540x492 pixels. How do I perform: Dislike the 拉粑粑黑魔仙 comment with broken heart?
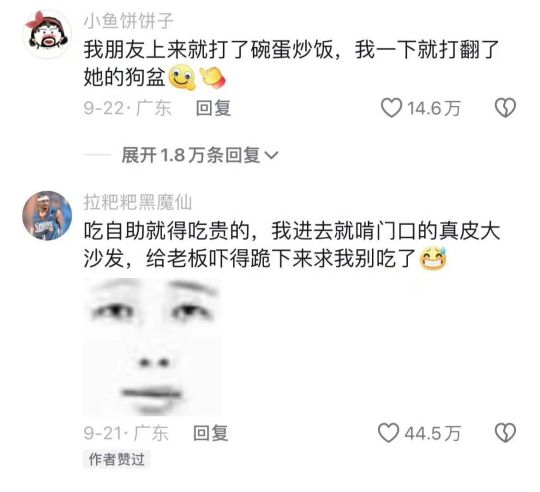pos(505,433)
